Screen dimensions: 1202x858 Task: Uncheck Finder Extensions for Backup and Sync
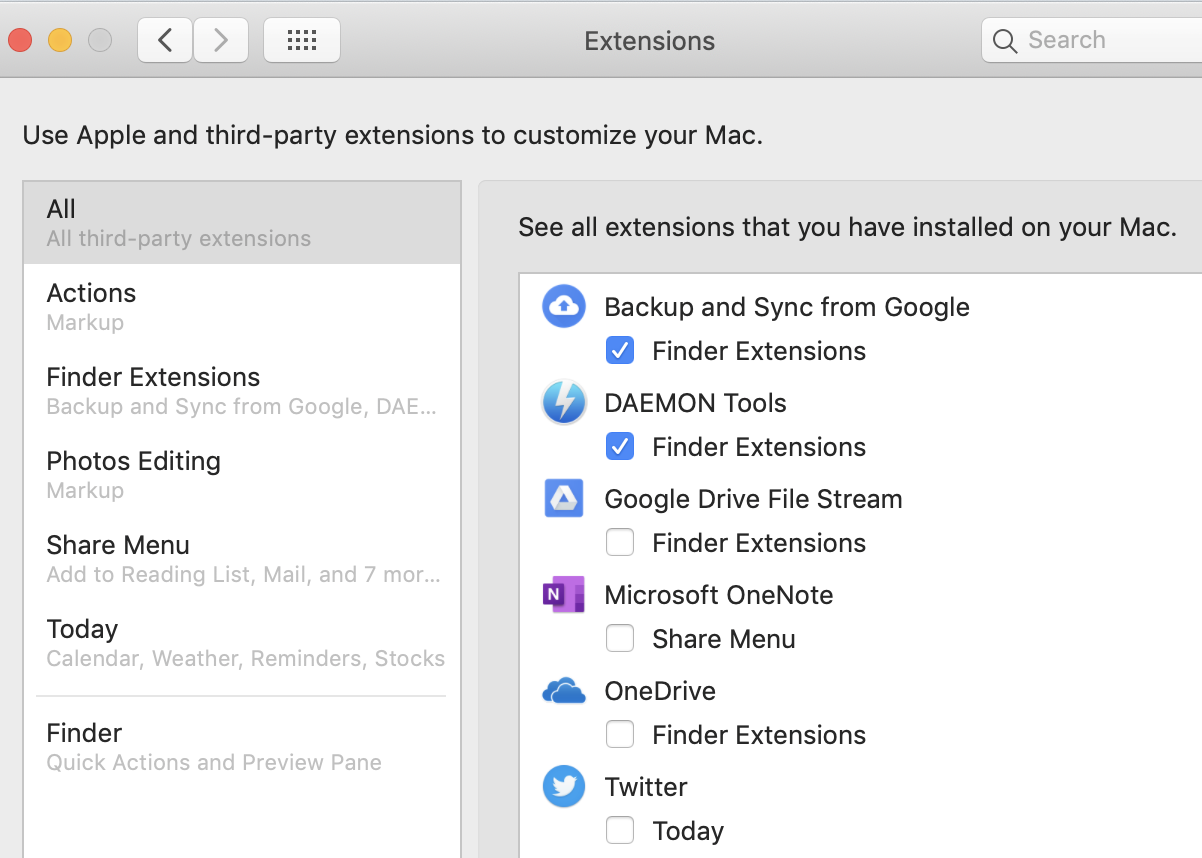[620, 351]
